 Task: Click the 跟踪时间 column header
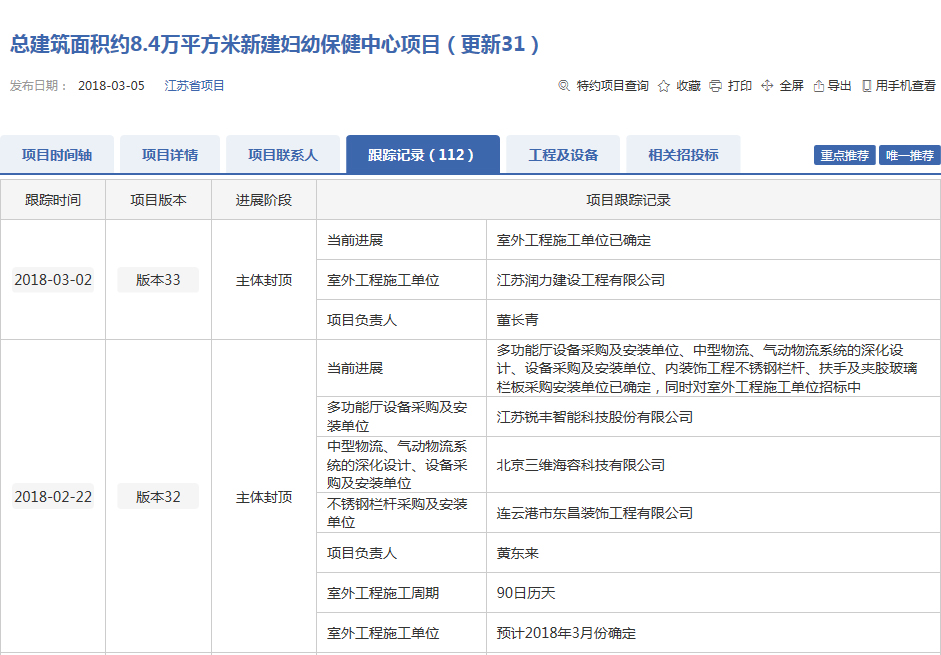(x=53, y=200)
